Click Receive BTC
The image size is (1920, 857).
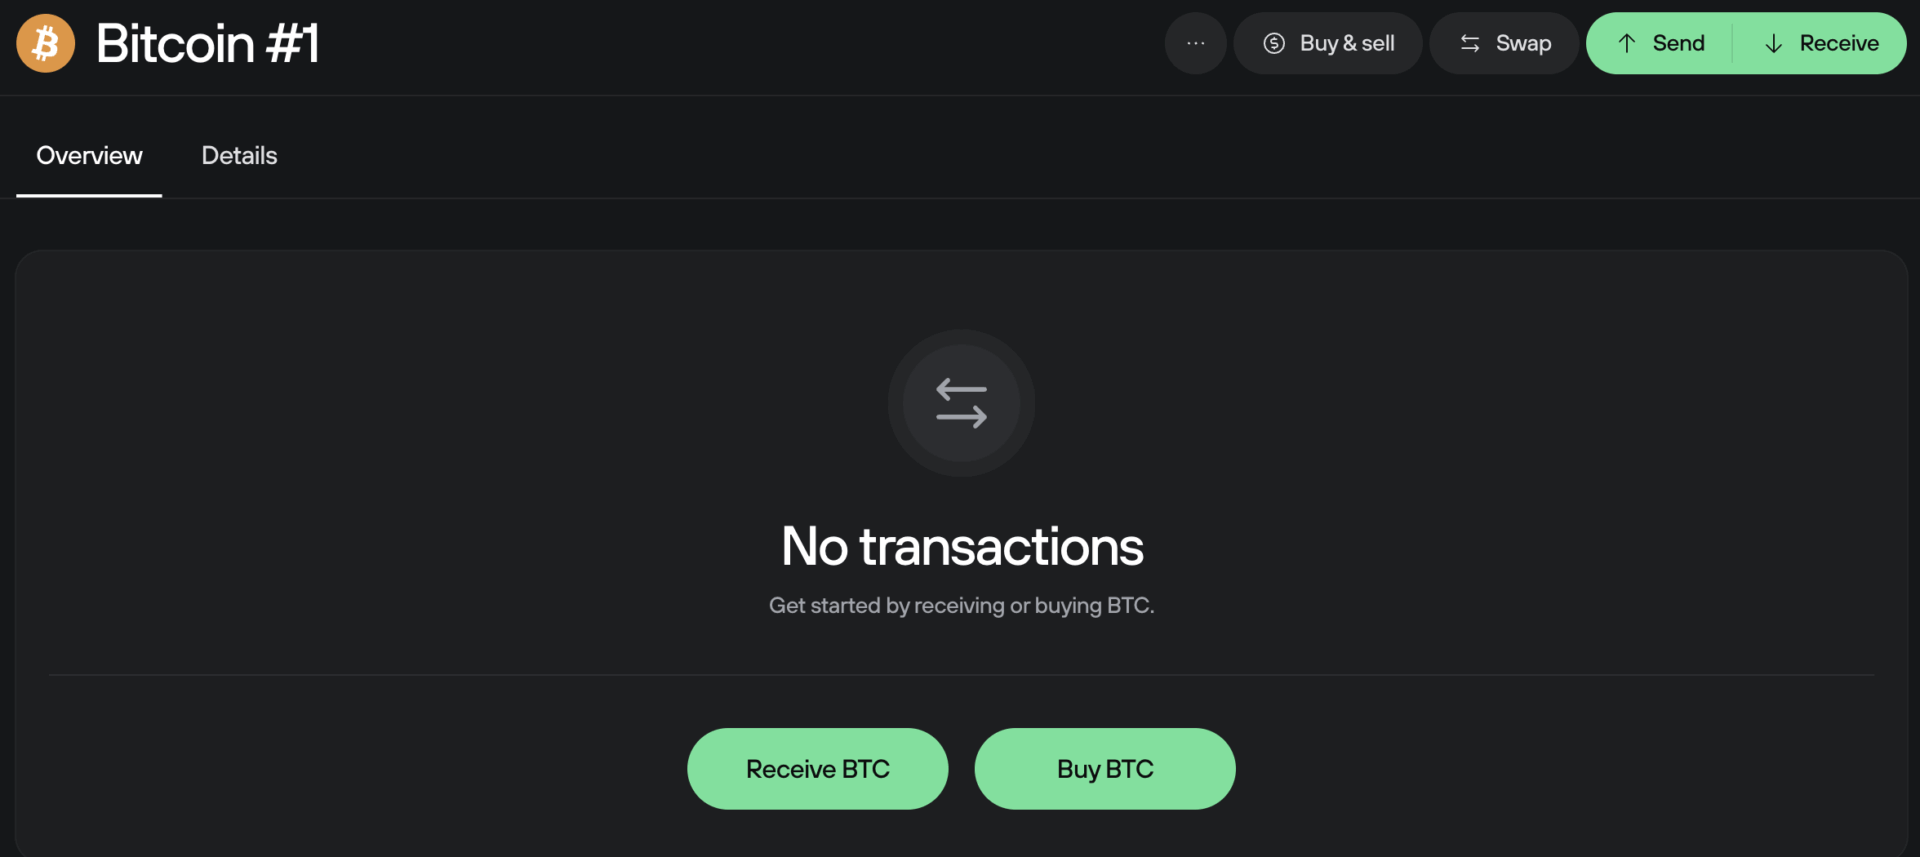click(817, 769)
